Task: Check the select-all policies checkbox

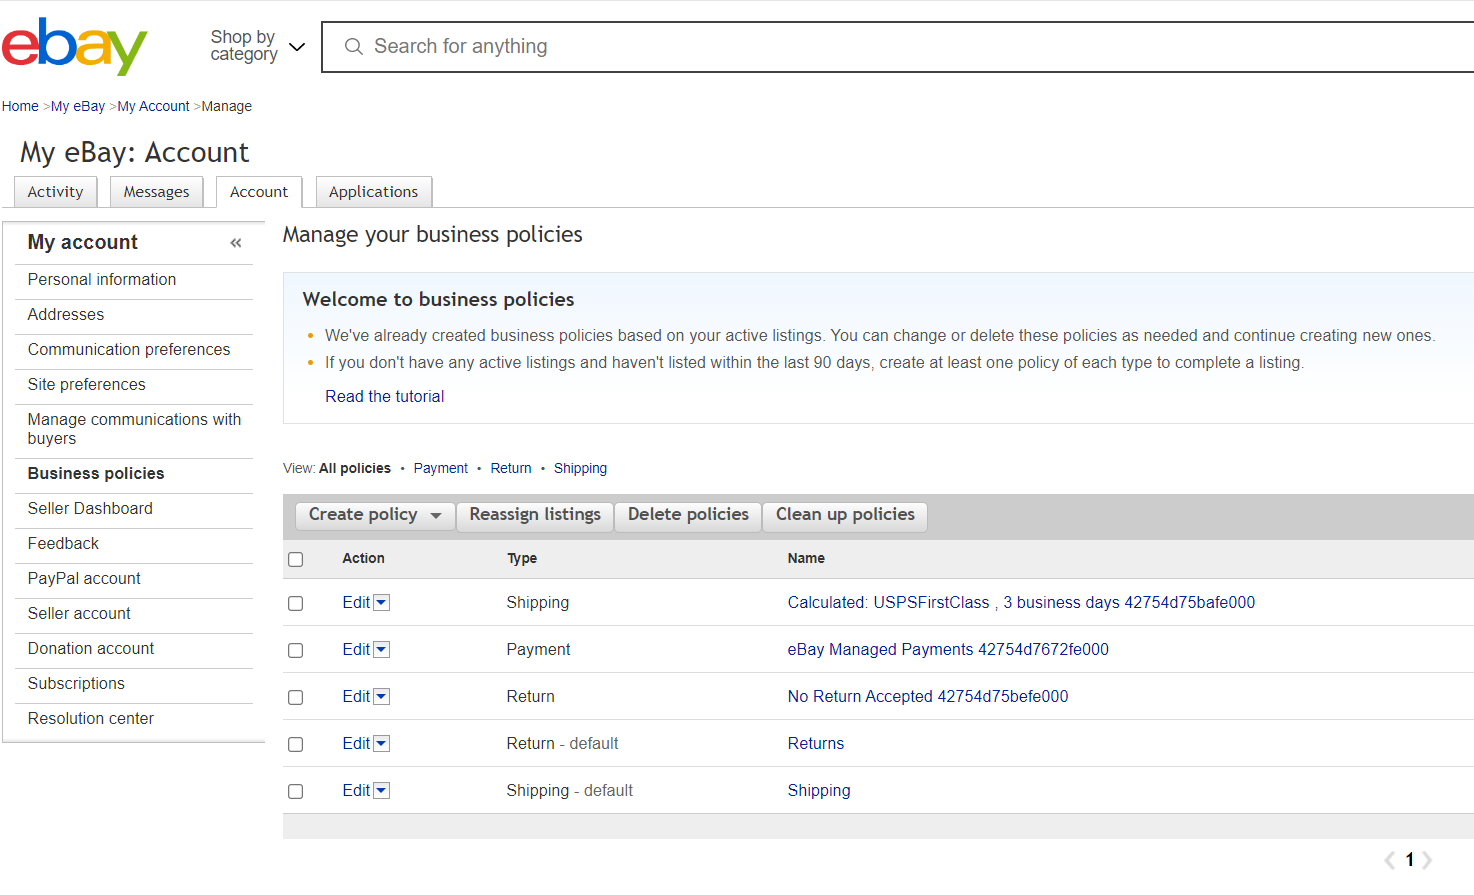Action: point(295,559)
